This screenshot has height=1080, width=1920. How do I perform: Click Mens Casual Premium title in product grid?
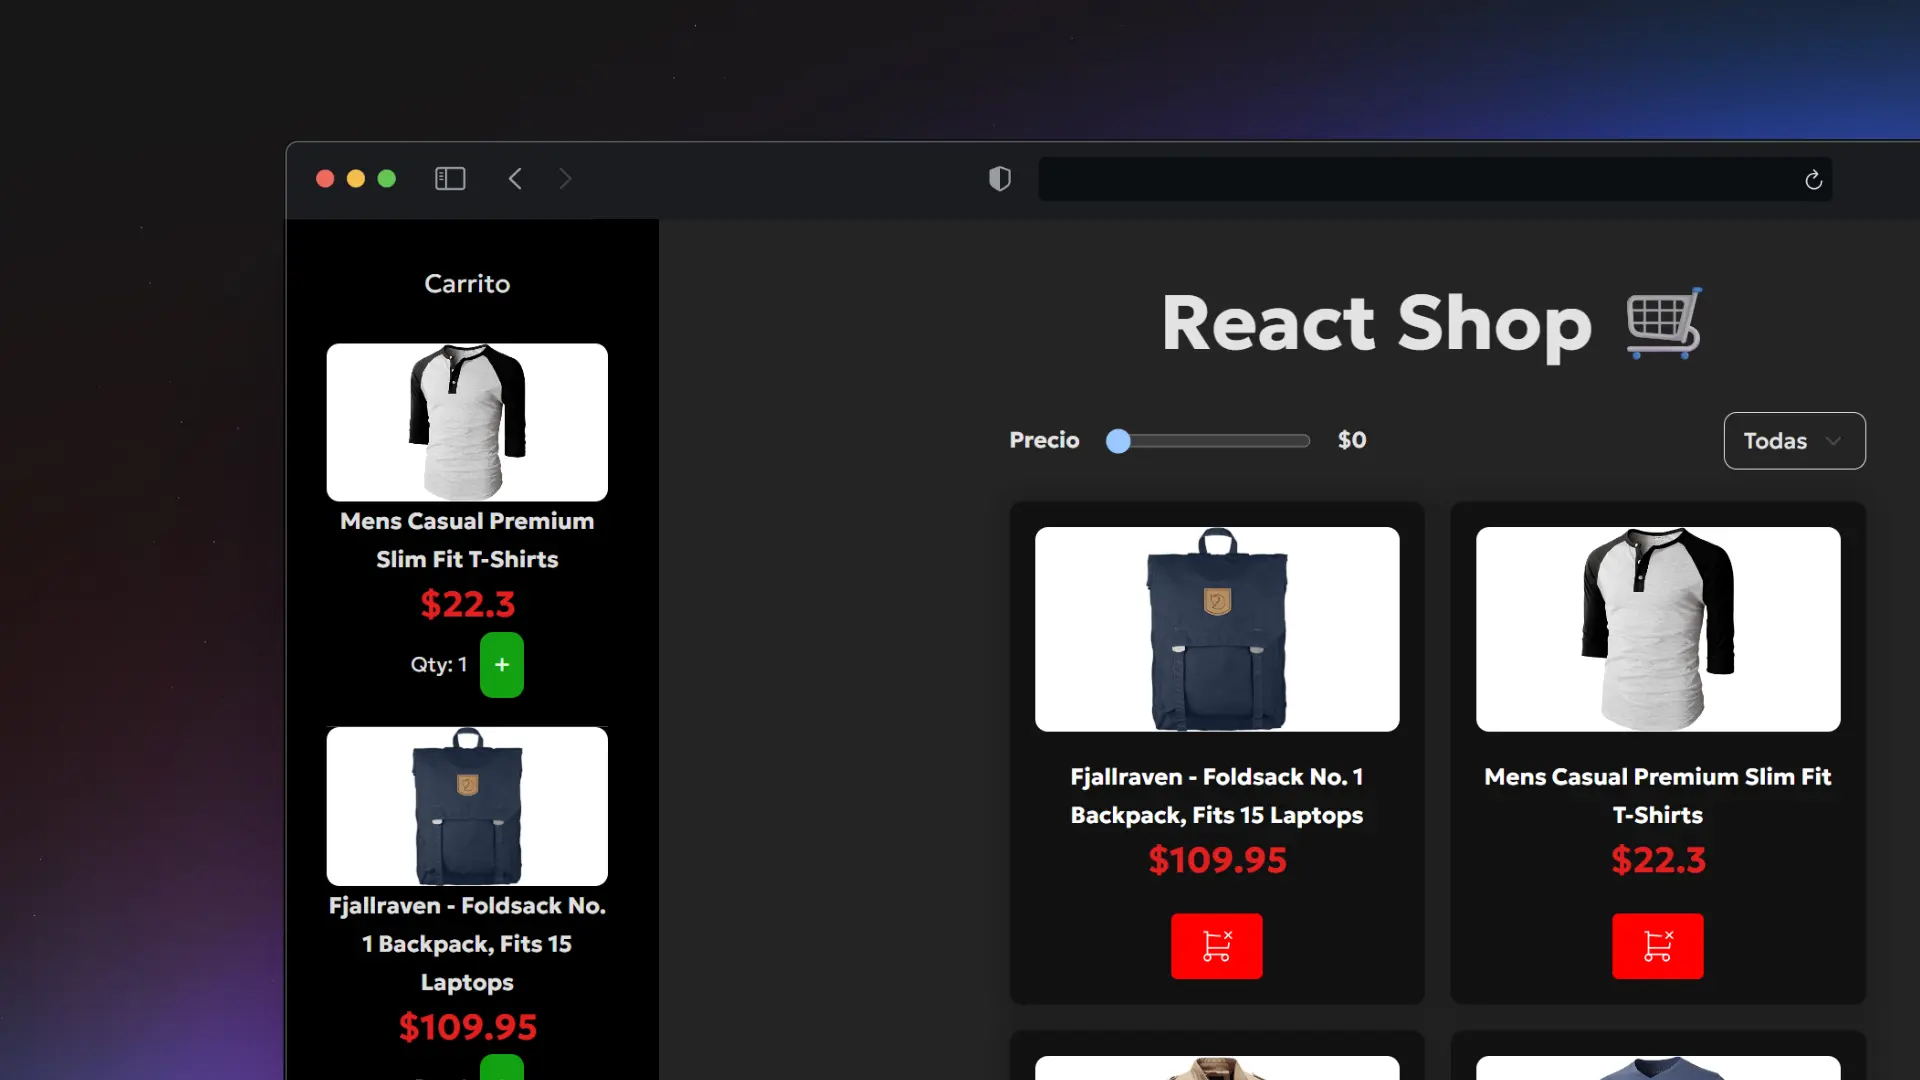1658,796
